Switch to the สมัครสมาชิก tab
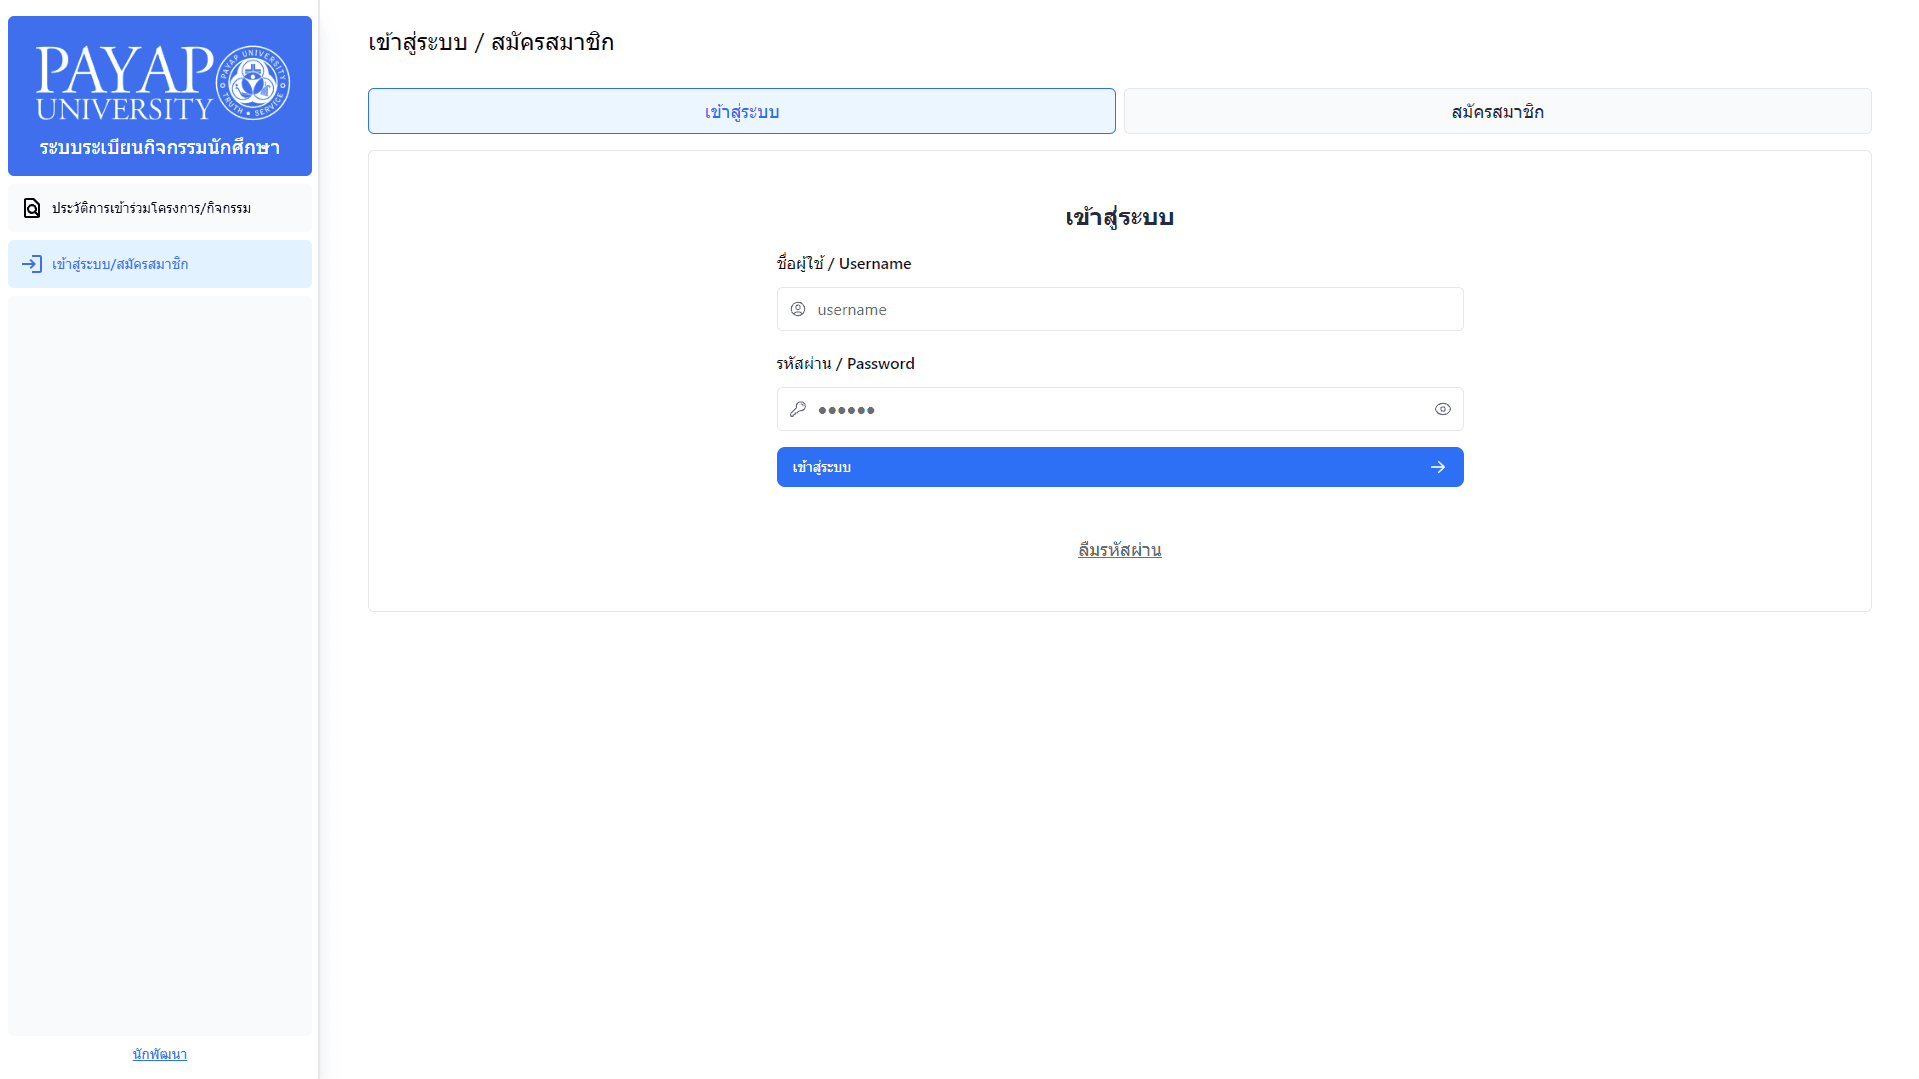The width and height of the screenshot is (1919, 1079). (1497, 111)
